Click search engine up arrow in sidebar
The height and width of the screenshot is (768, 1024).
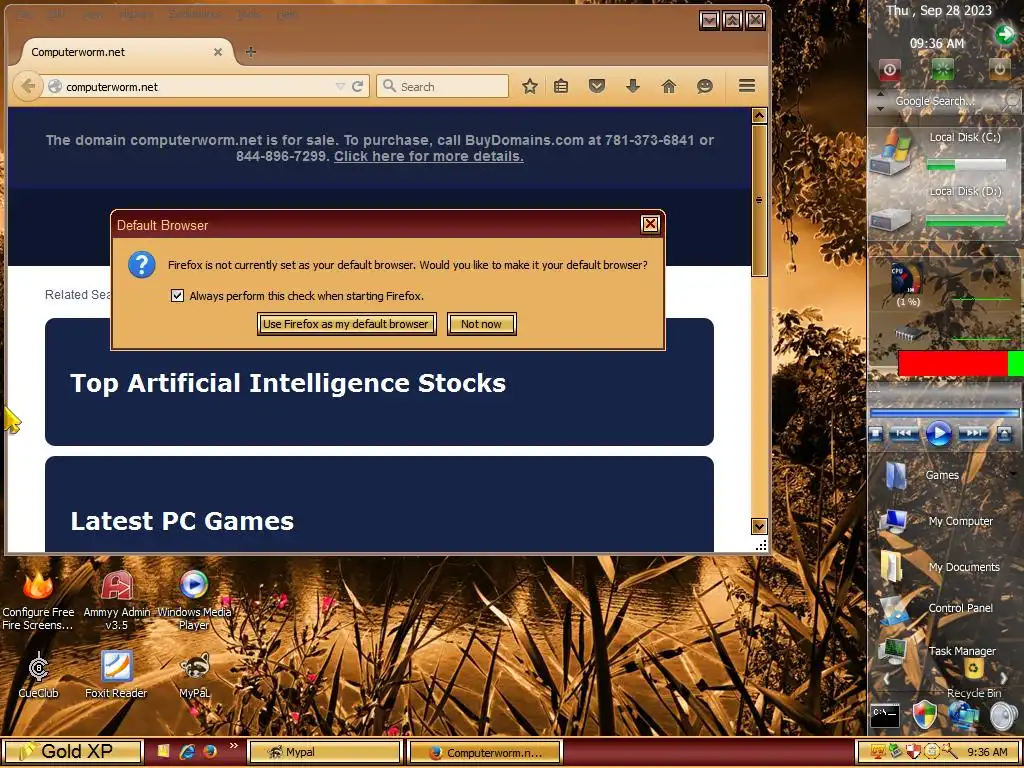pyautogui.click(x=880, y=95)
